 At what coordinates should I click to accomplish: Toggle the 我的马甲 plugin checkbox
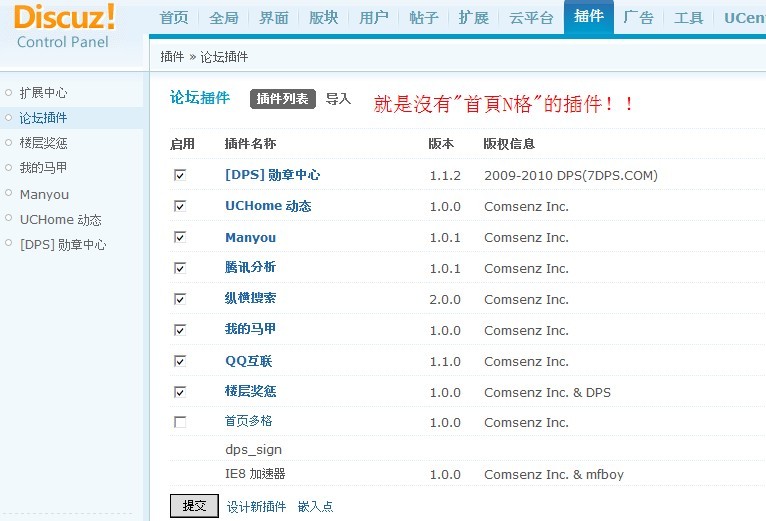point(180,330)
